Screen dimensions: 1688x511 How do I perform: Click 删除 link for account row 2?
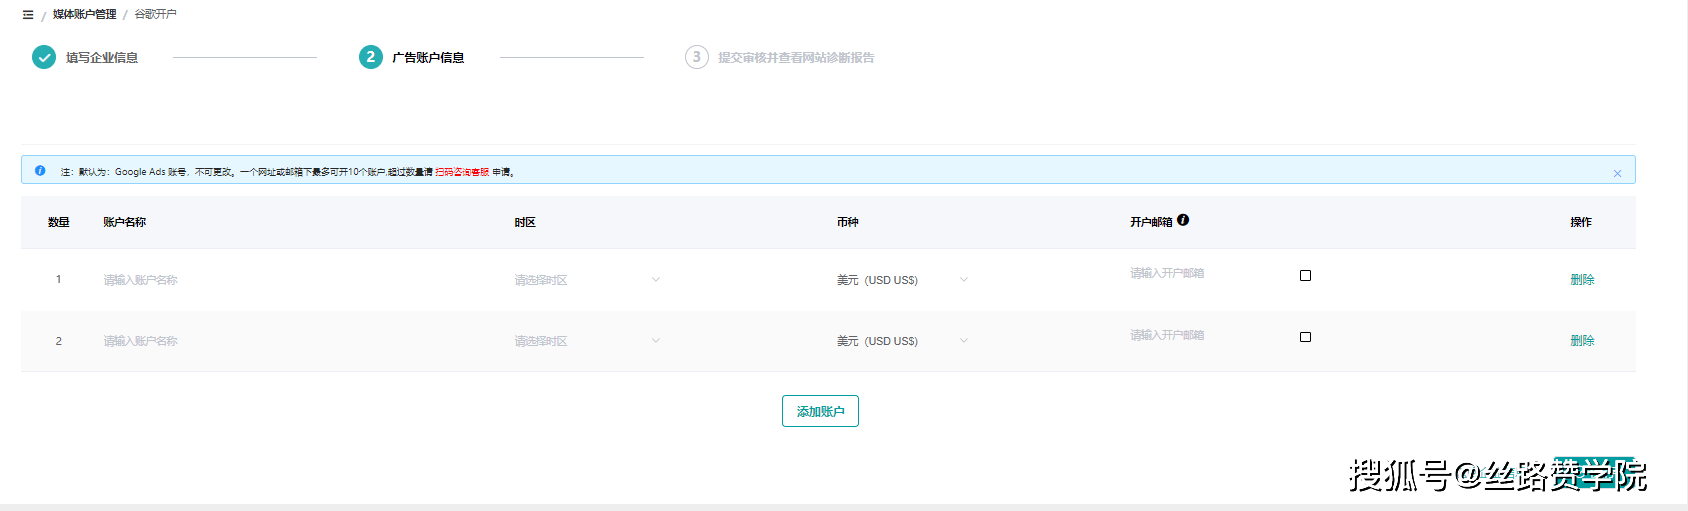tap(1582, 341)
